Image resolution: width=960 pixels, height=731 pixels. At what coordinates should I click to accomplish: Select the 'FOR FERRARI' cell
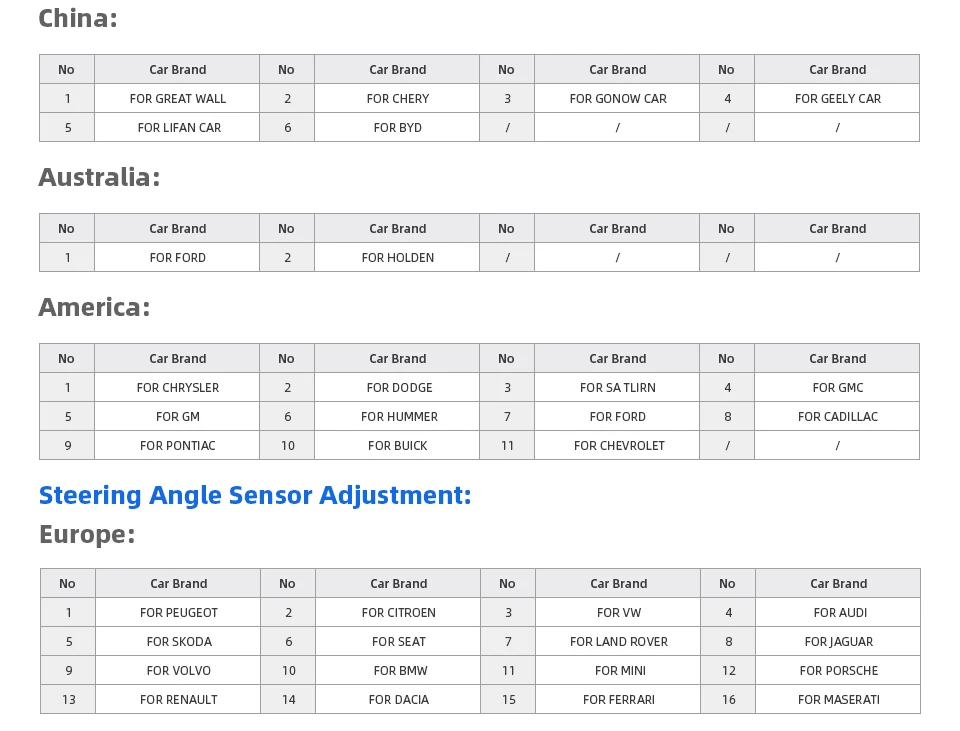point(618,700)
